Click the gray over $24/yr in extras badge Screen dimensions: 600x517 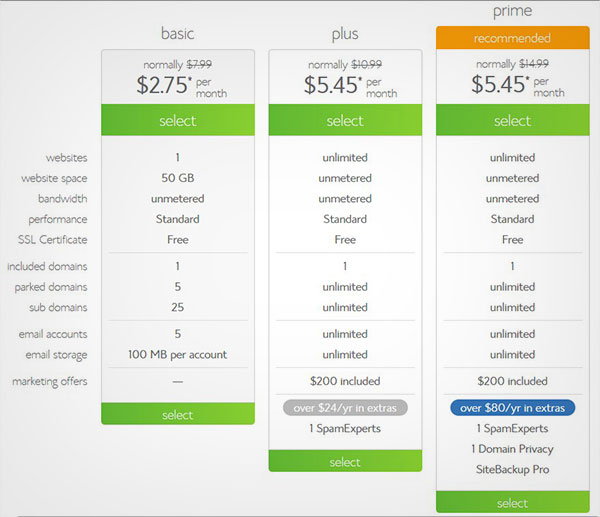[x=345, y=408]
